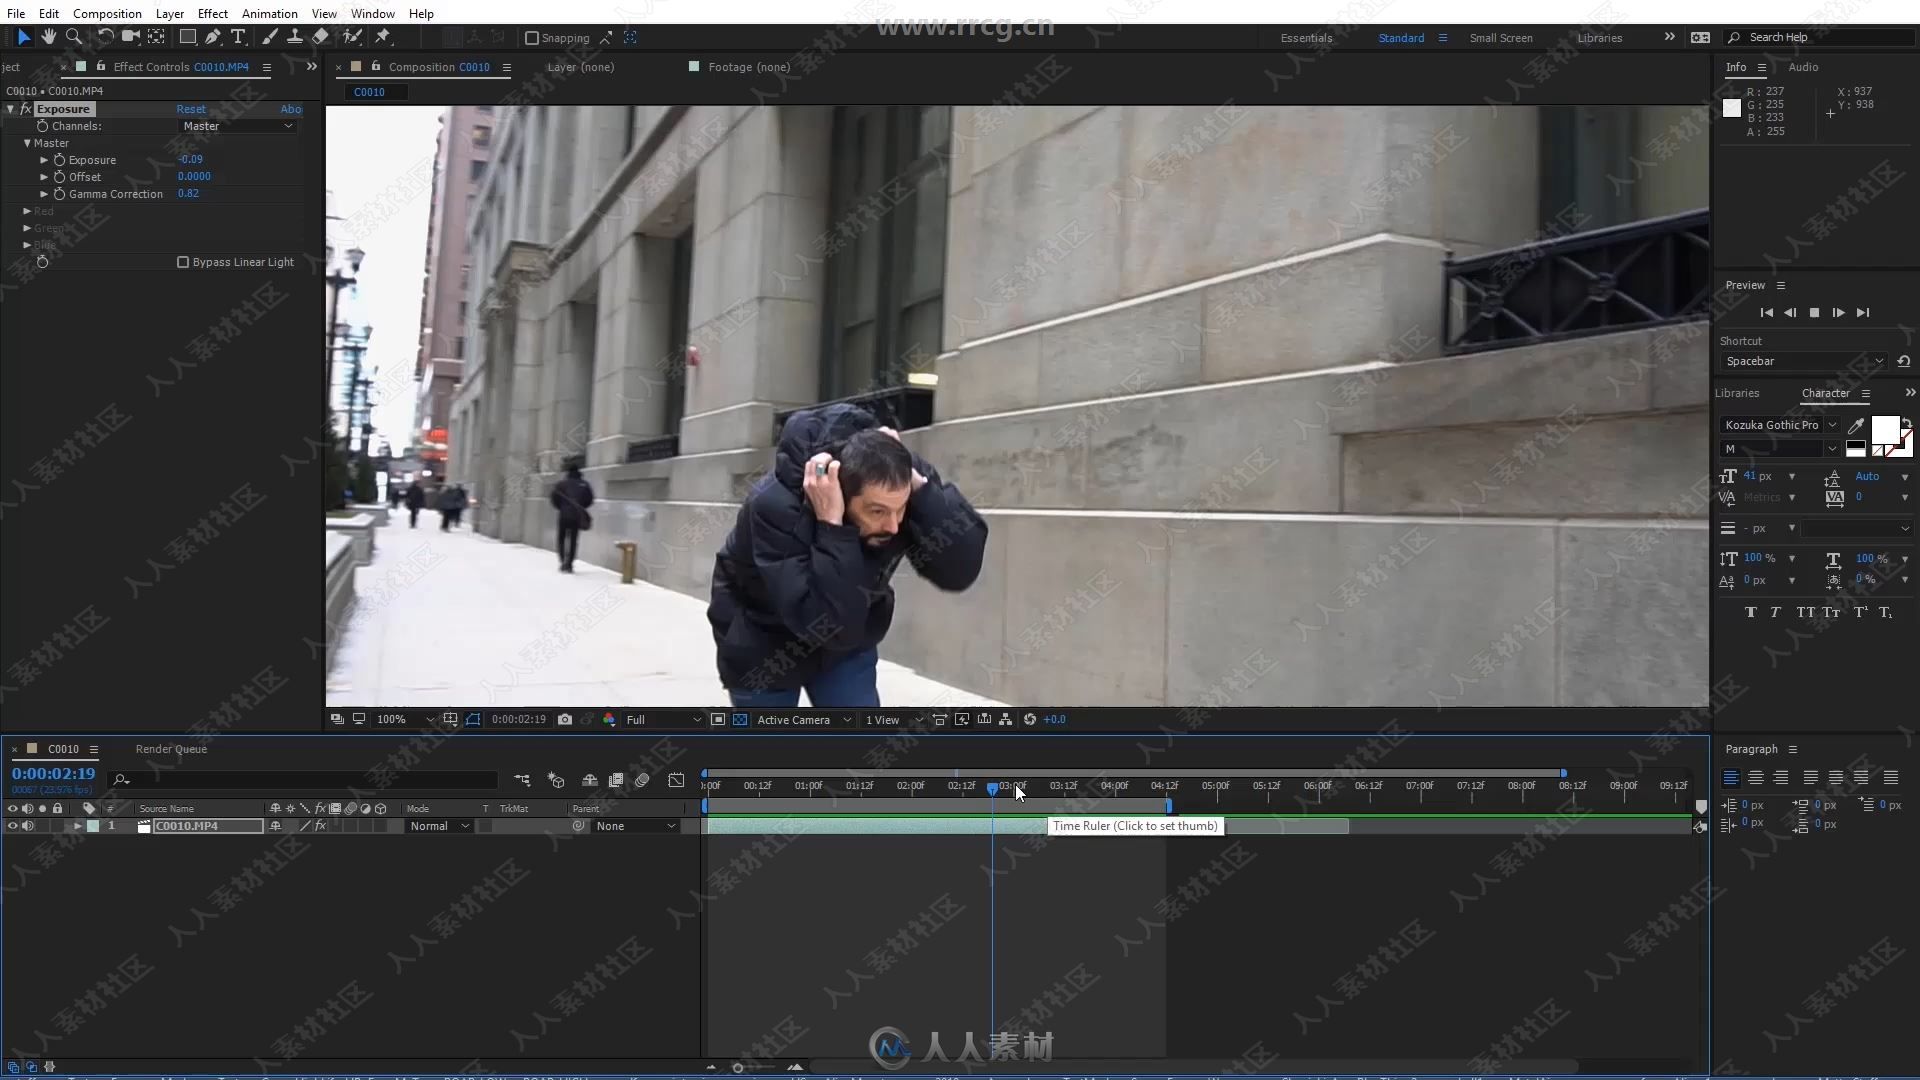Expand the Gamma Correction property
This screenshot has width=1920, height=1080.
click(44, 194)
